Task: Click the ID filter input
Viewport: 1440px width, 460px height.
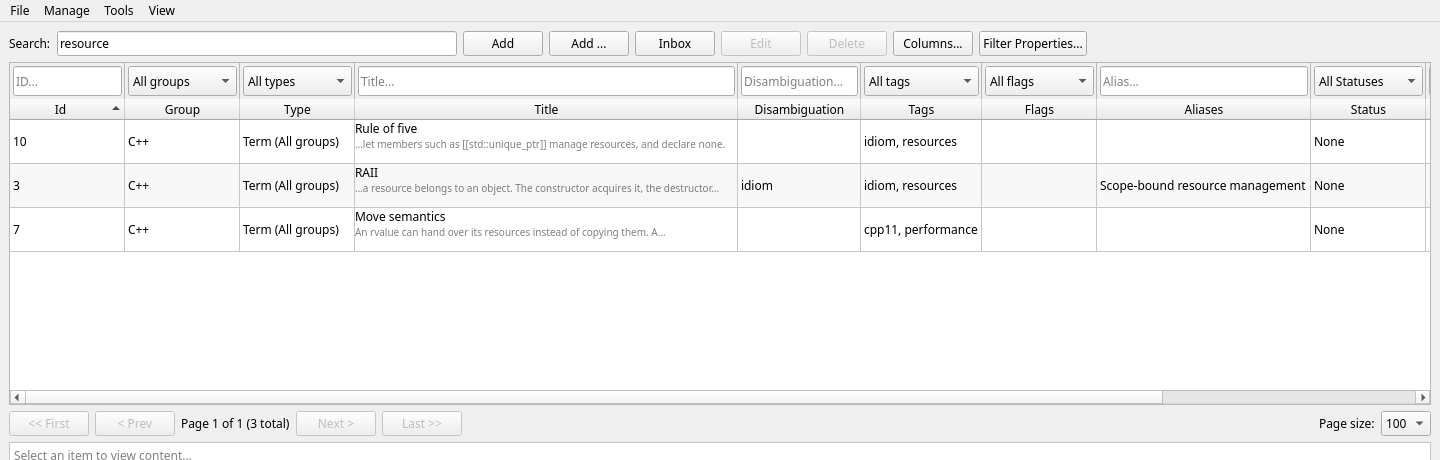Action: coord(67,81)
